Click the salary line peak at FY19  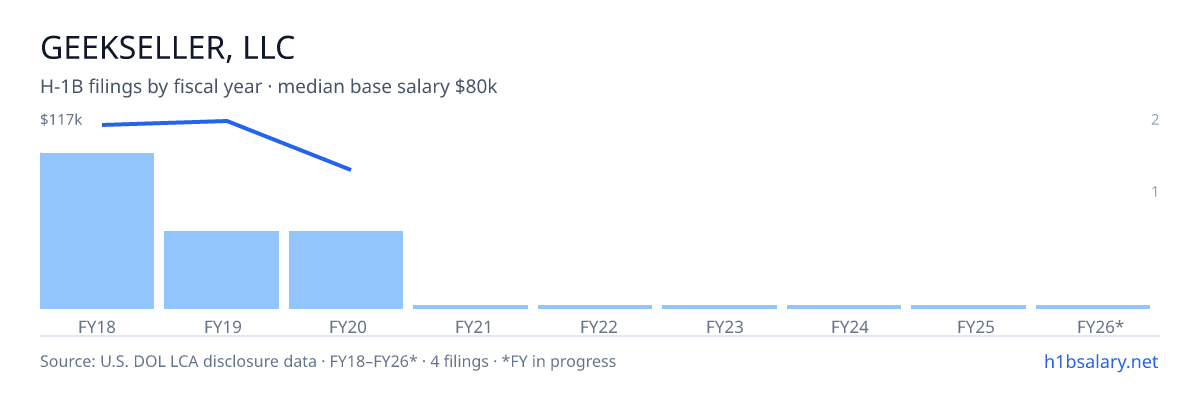click(x=226, y=121)
